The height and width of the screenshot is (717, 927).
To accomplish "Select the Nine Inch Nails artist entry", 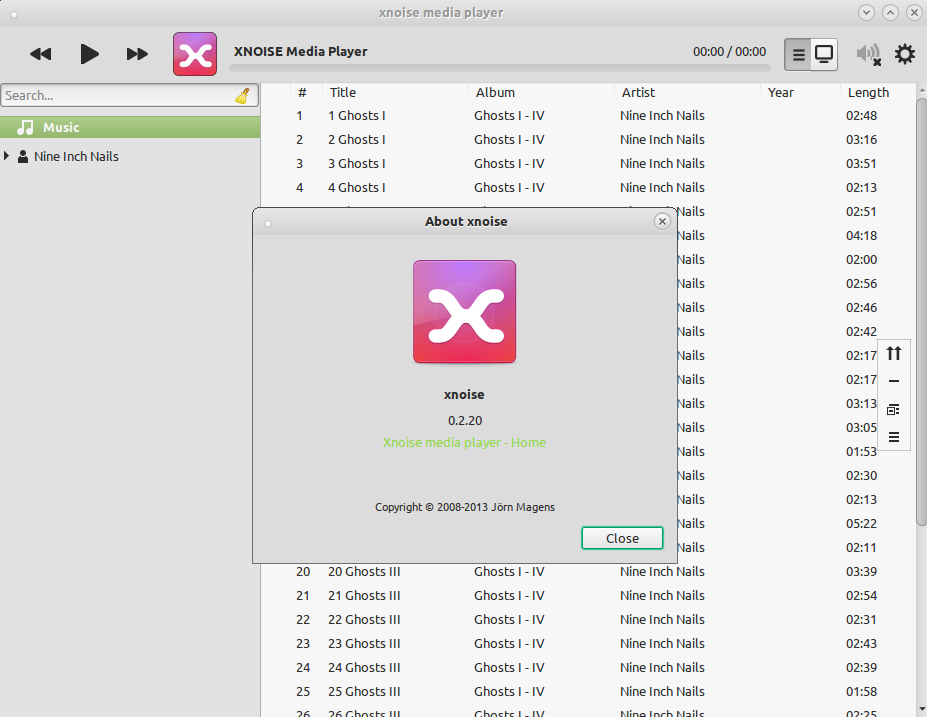I will [76, 156].
